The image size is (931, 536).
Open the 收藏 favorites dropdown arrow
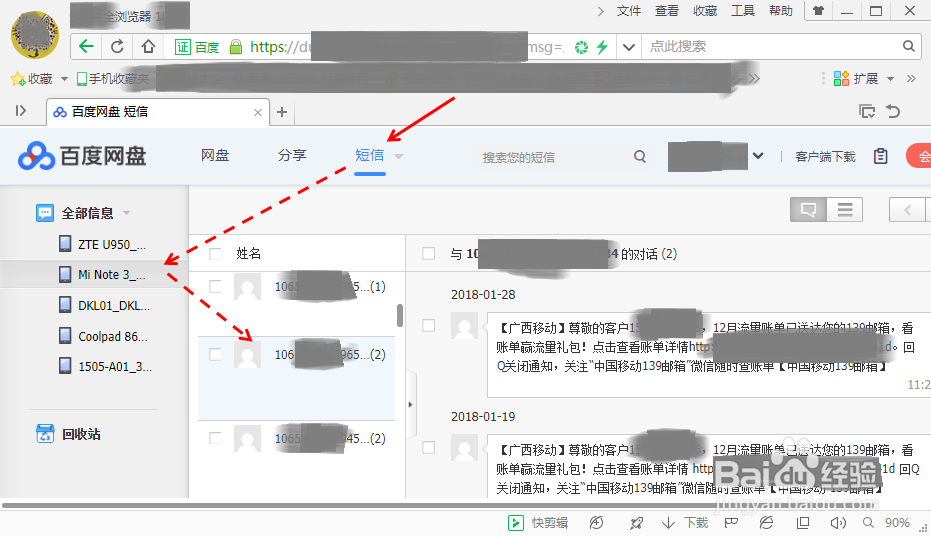(x=64, y=79)
